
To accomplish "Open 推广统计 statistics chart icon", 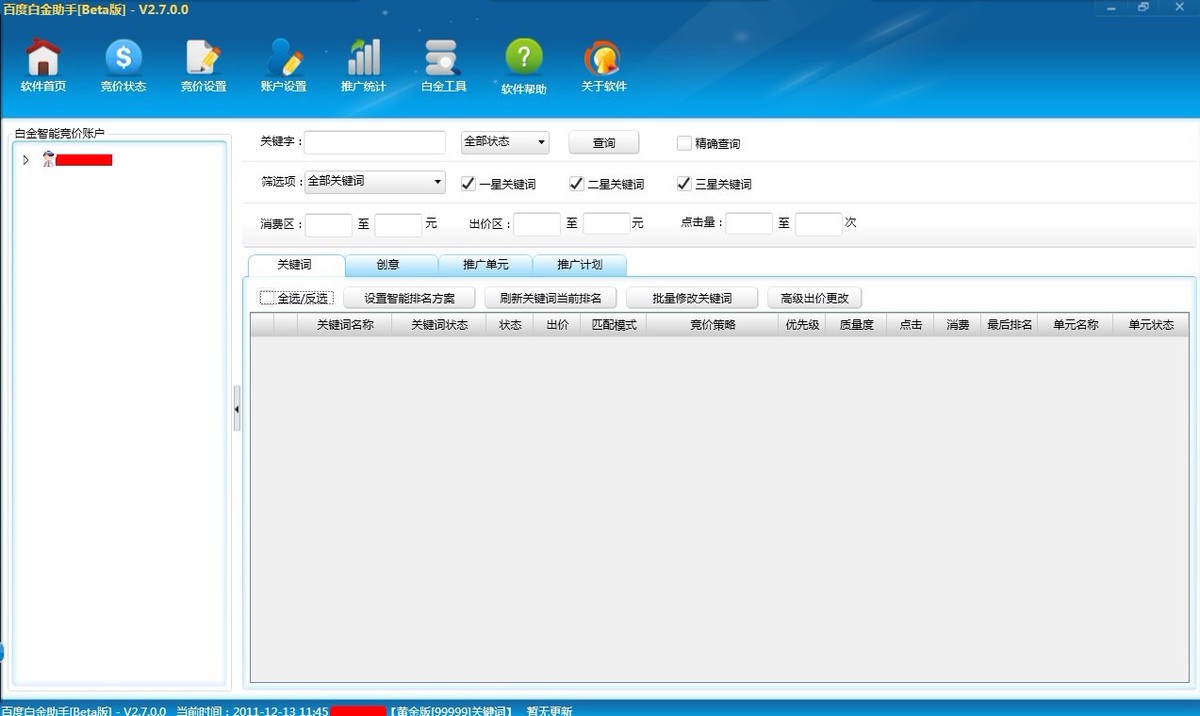I will pyautogui.click(x=363, y=59).
